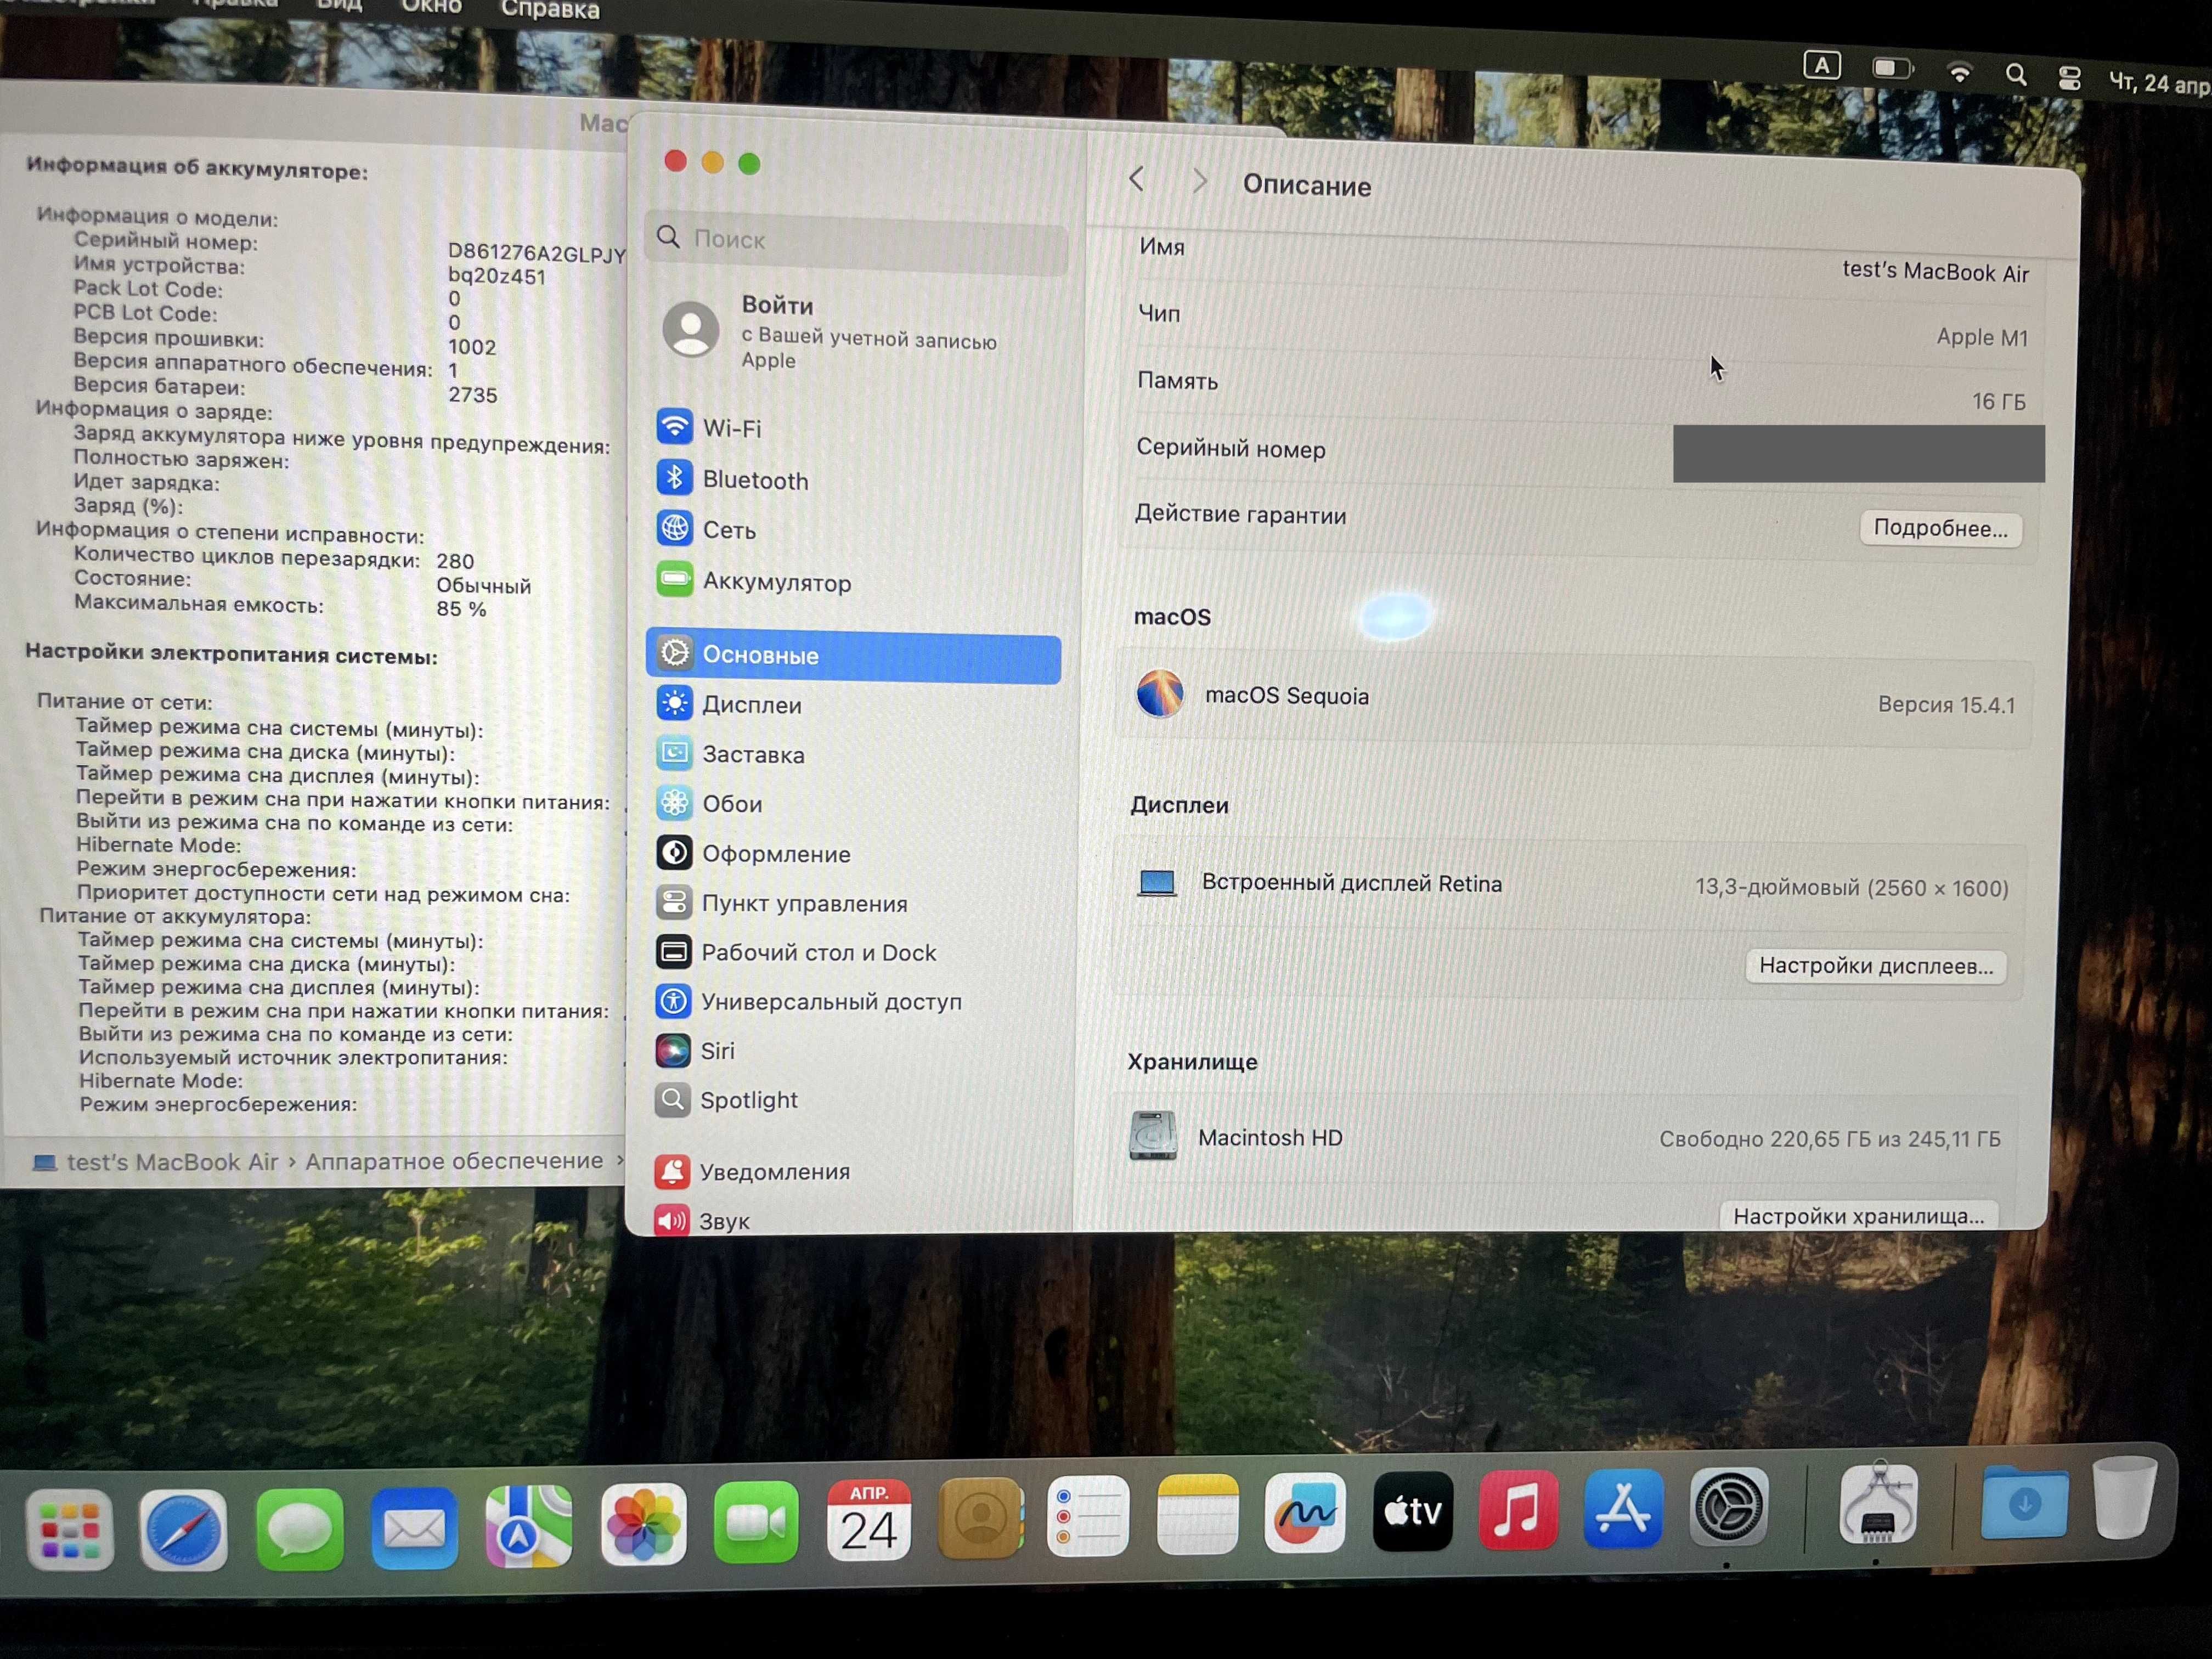Click Аппаратное обеспечение path item
The width and height of the screenshot is (2212, 1659).
coord(454,1161)
